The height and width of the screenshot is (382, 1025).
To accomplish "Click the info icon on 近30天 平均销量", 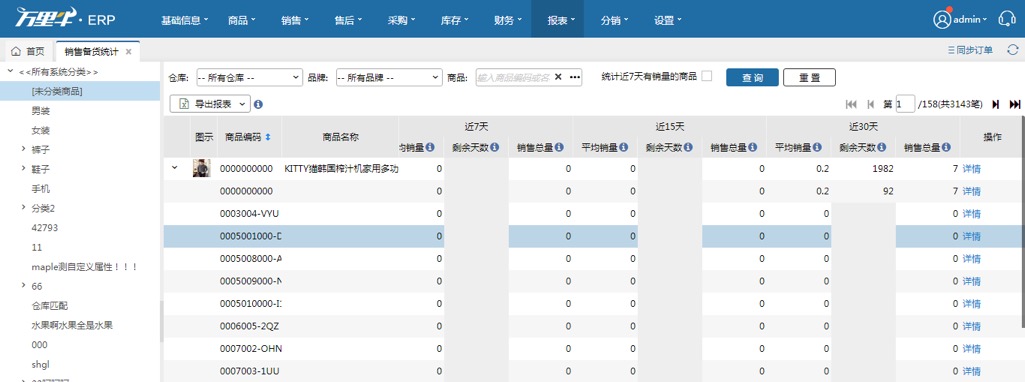I will click(x=818, y=148).
